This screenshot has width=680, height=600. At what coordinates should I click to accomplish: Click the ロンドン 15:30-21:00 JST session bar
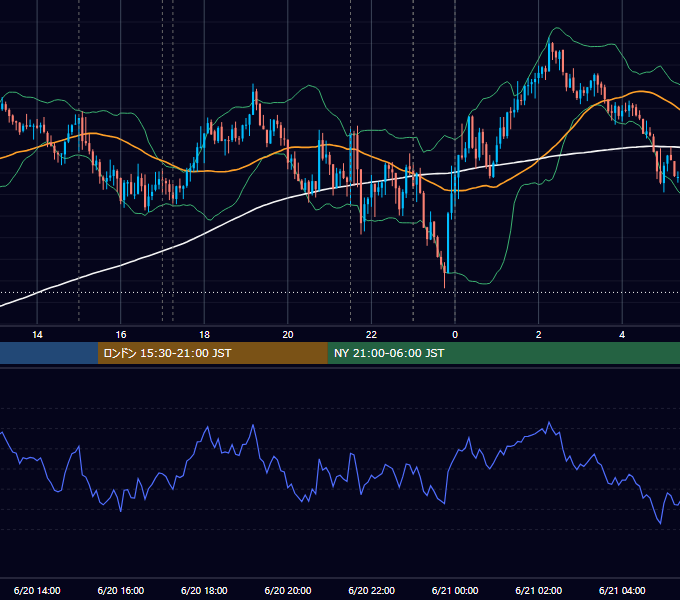[x=212, y=353]
